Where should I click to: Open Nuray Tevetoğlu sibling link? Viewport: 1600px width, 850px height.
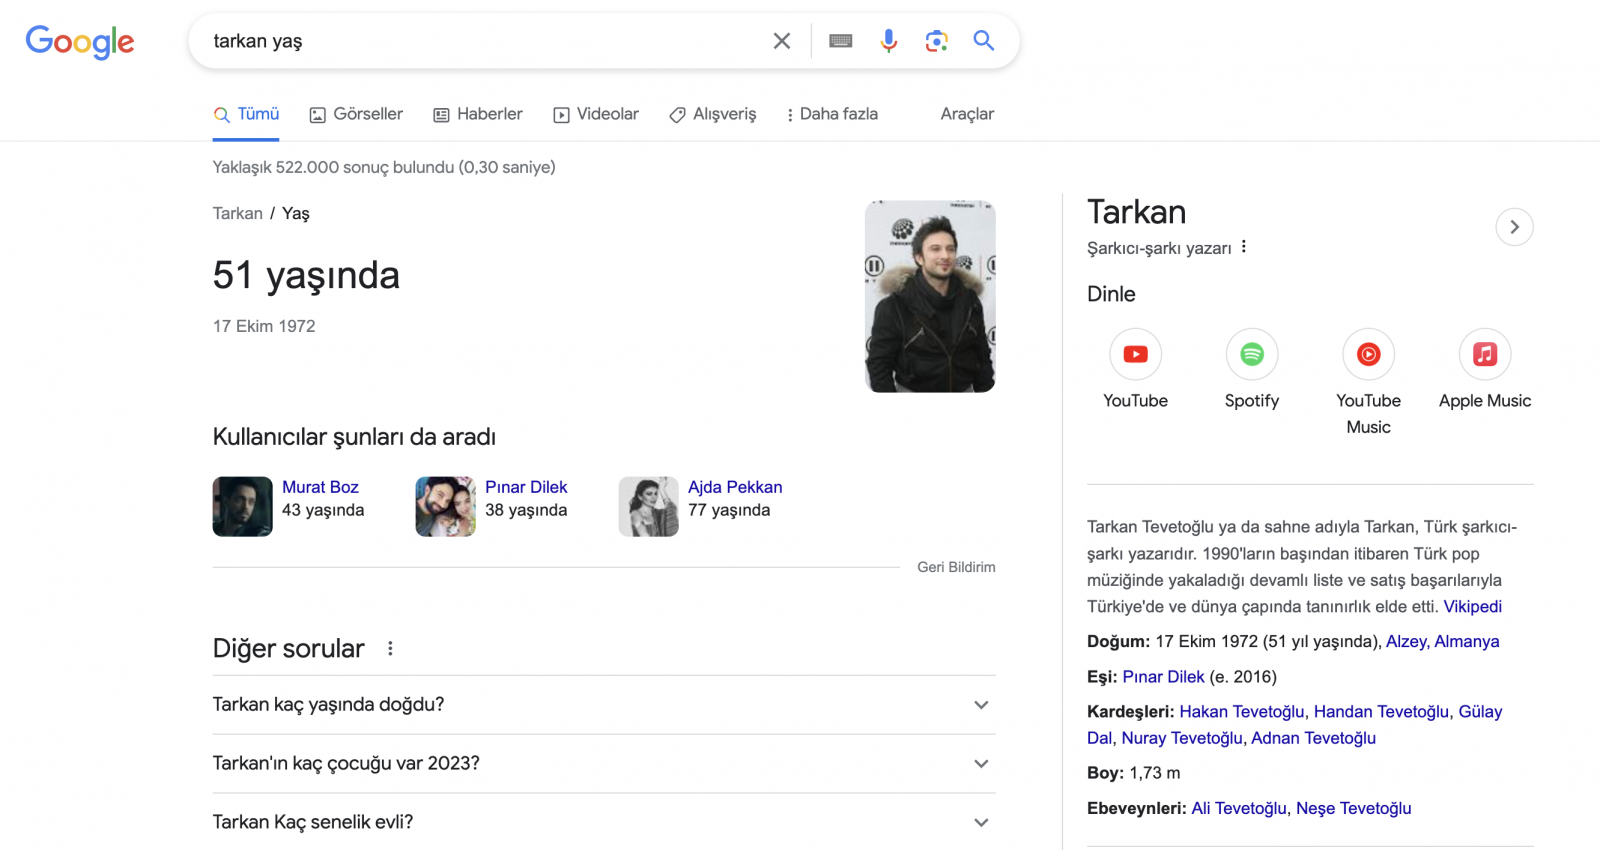1182,738
